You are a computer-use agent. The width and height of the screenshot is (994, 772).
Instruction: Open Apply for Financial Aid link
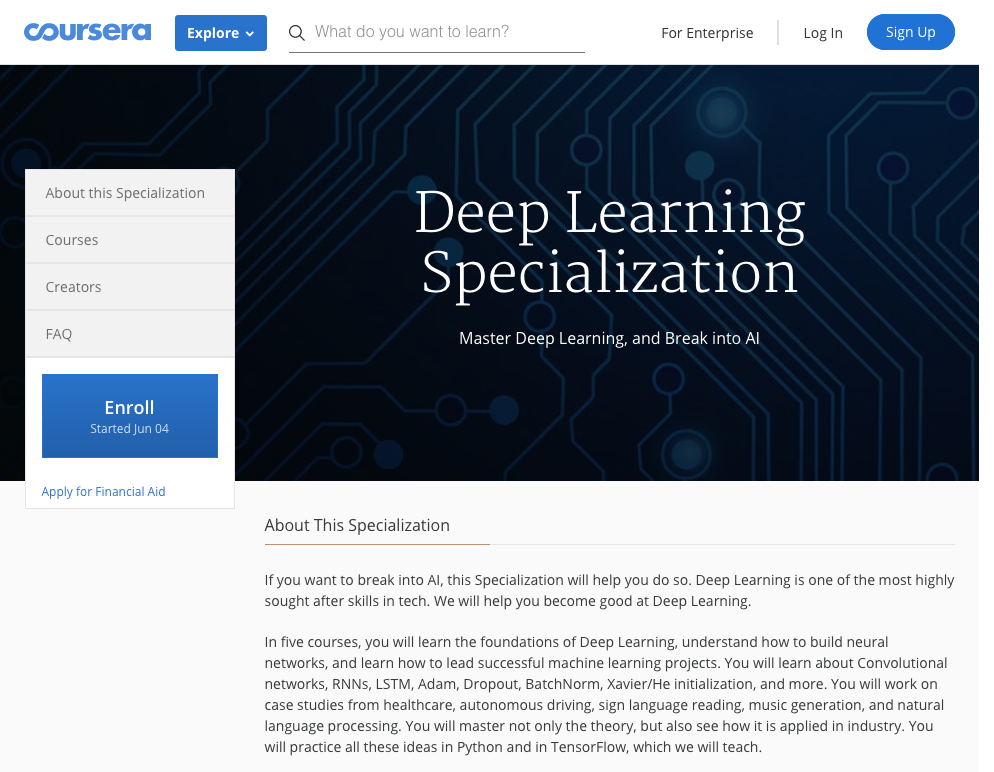tap(103, 491)
